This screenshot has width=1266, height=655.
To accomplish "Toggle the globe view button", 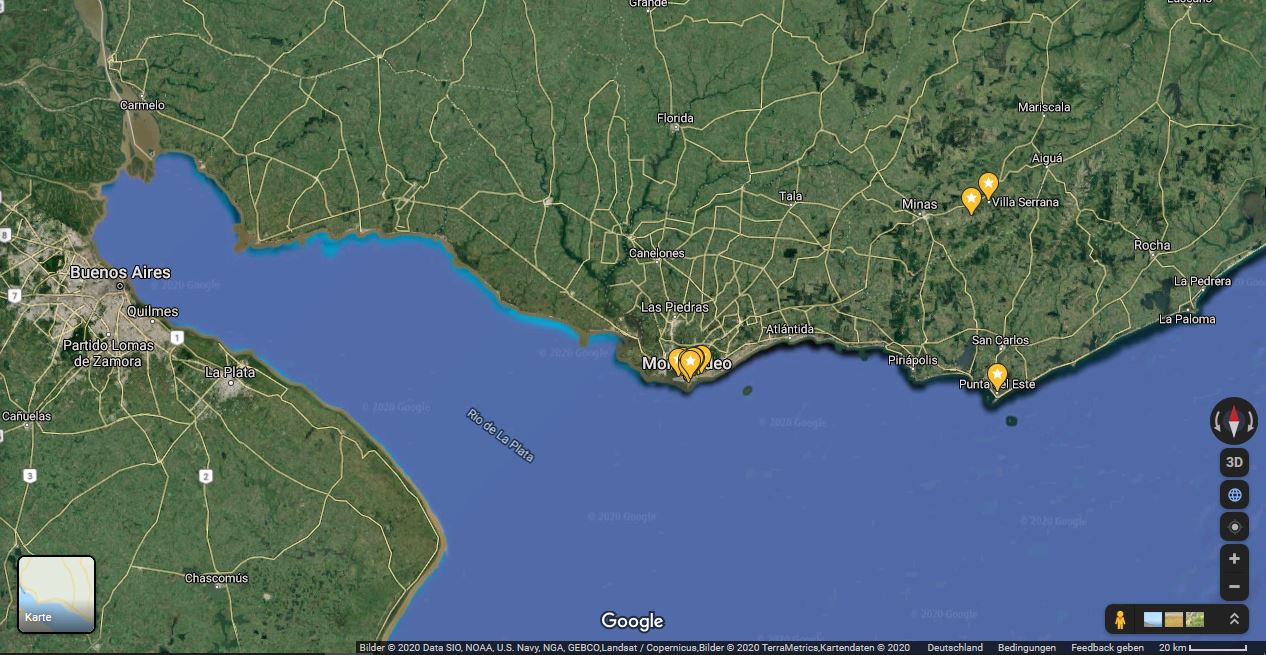I will [x=1234, y=495].
